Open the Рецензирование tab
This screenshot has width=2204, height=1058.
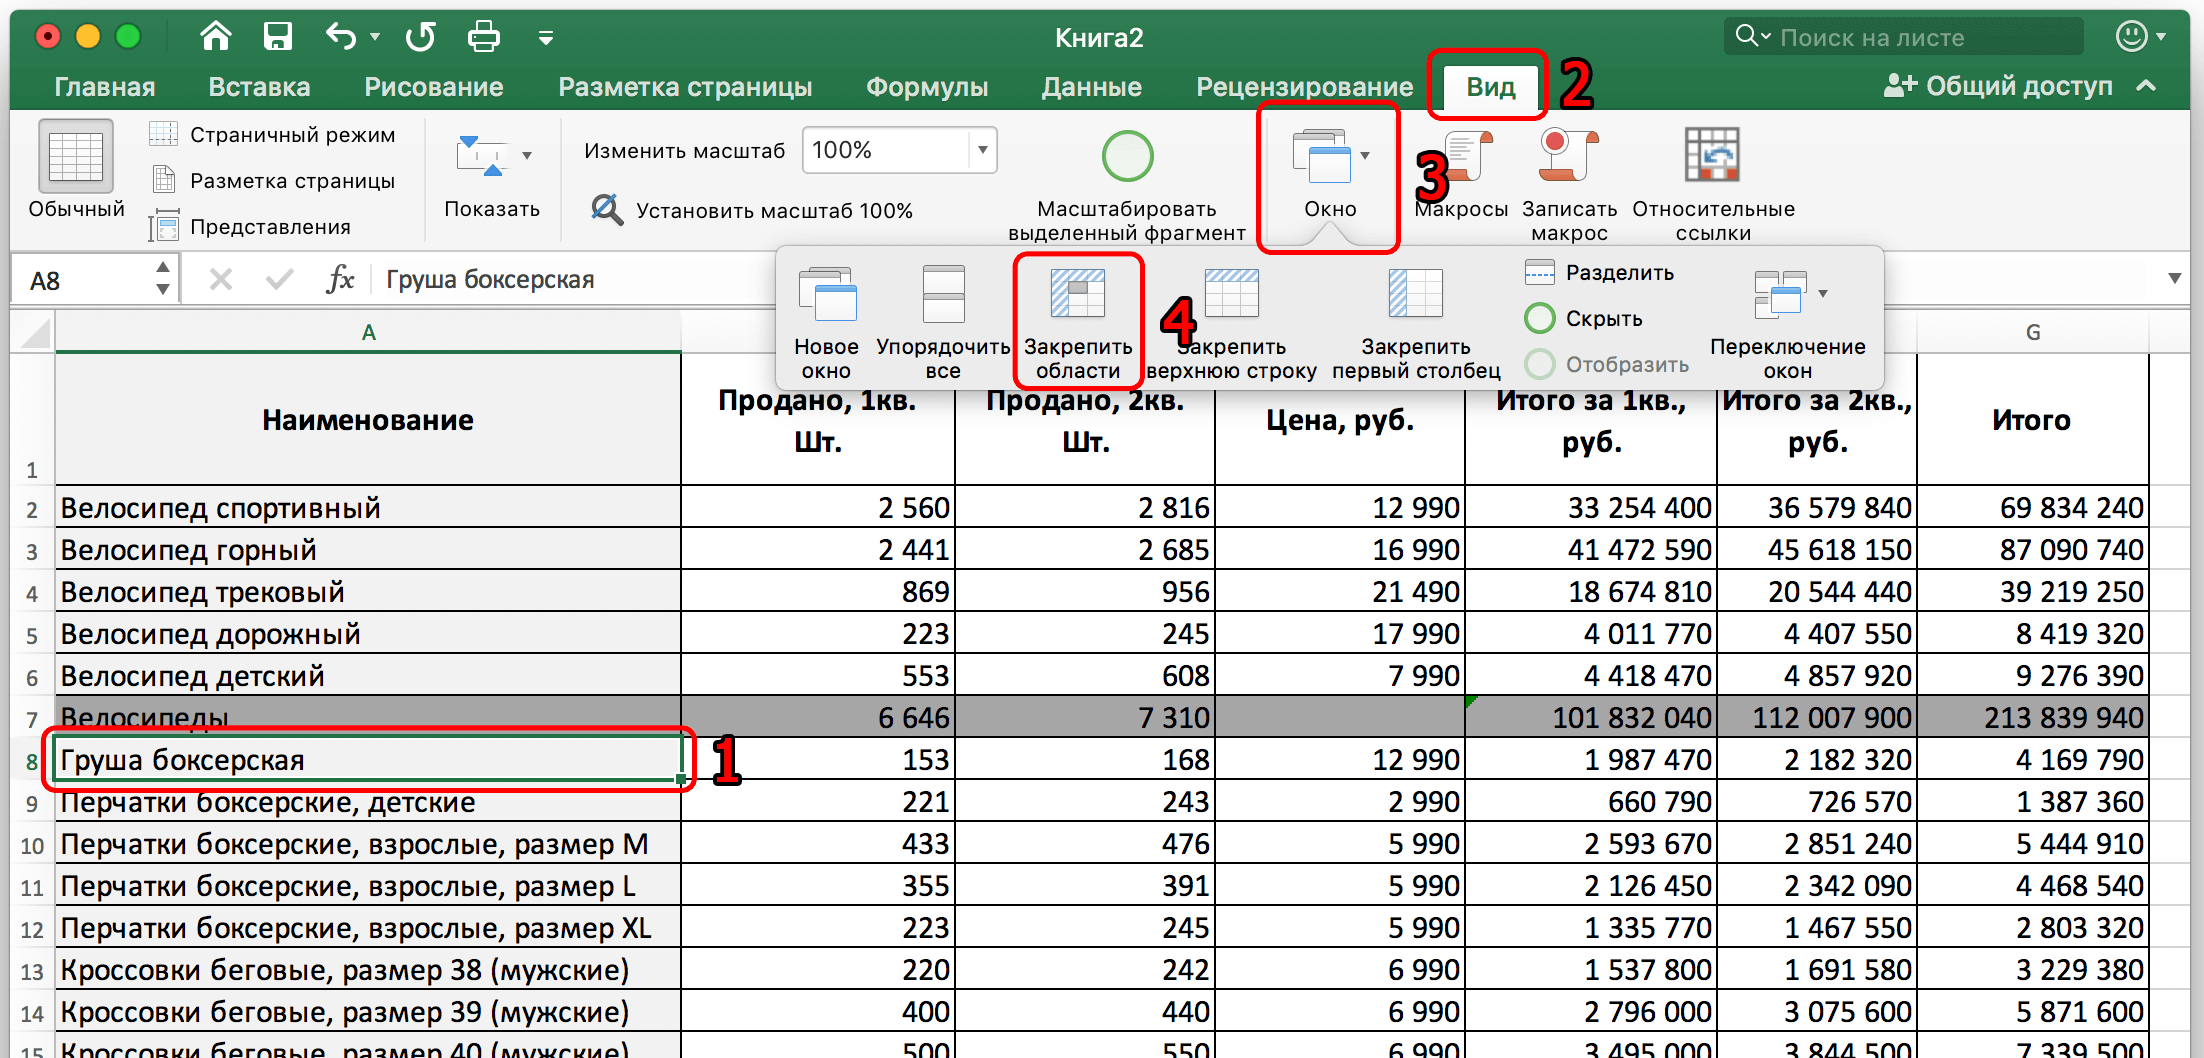coord(1305,87)
